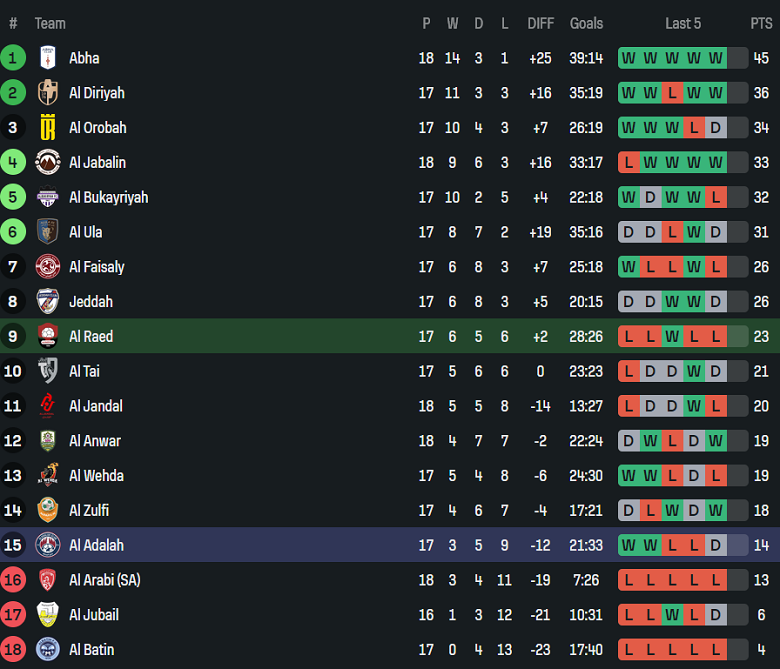Click Abha's first W form badge
Viewport: 780px width, 669px height.
coord(628,58)
